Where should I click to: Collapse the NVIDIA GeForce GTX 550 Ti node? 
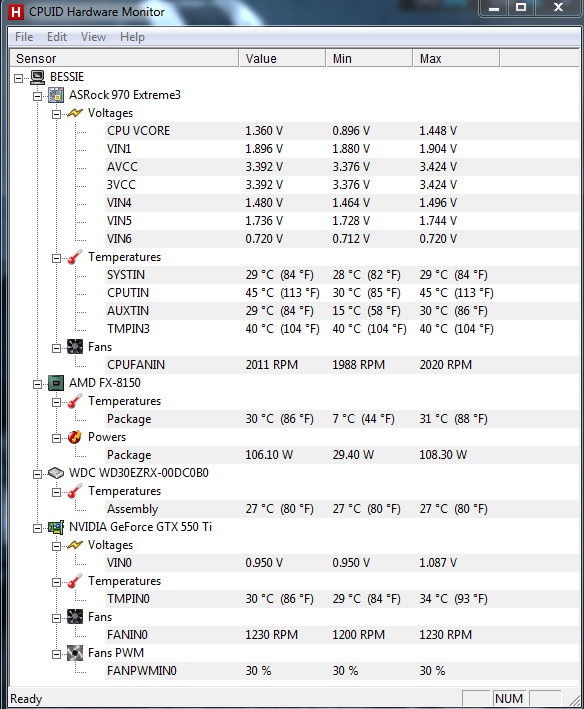pos(37,528)
